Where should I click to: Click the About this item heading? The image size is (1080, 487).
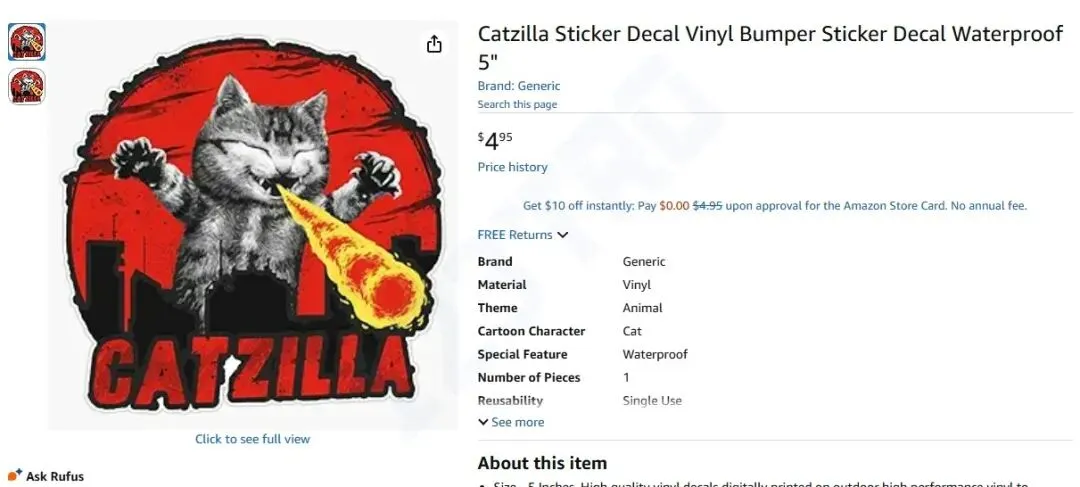542,463
